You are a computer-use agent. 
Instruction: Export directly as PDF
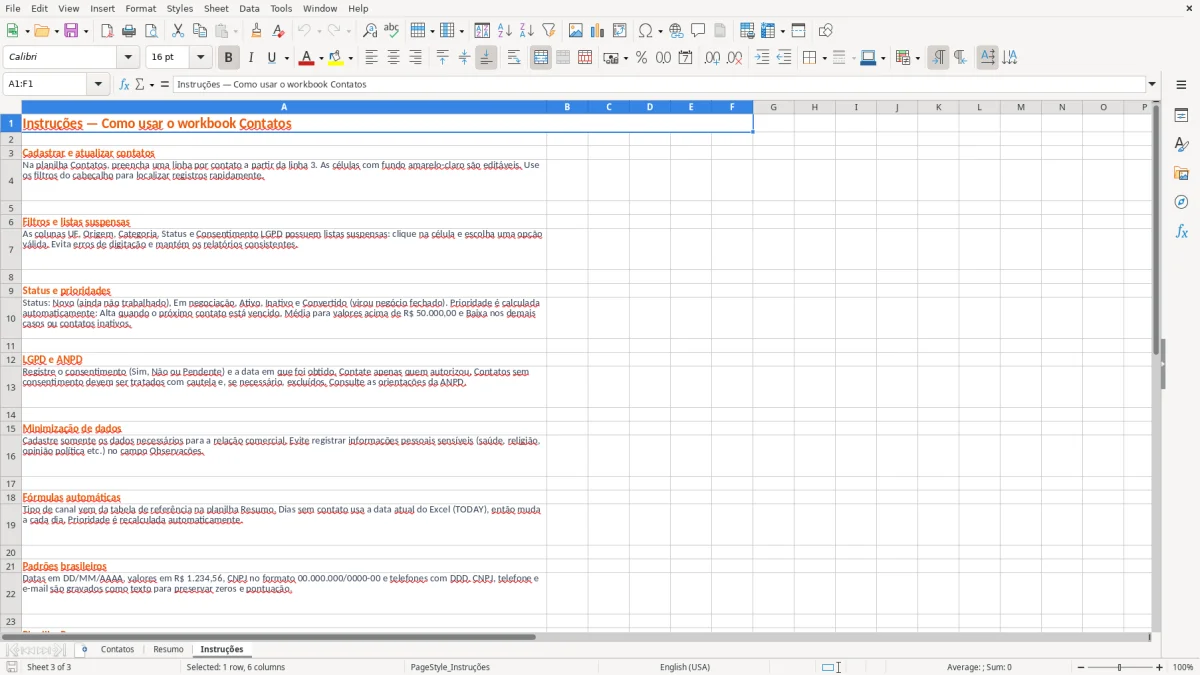point(107,31)
